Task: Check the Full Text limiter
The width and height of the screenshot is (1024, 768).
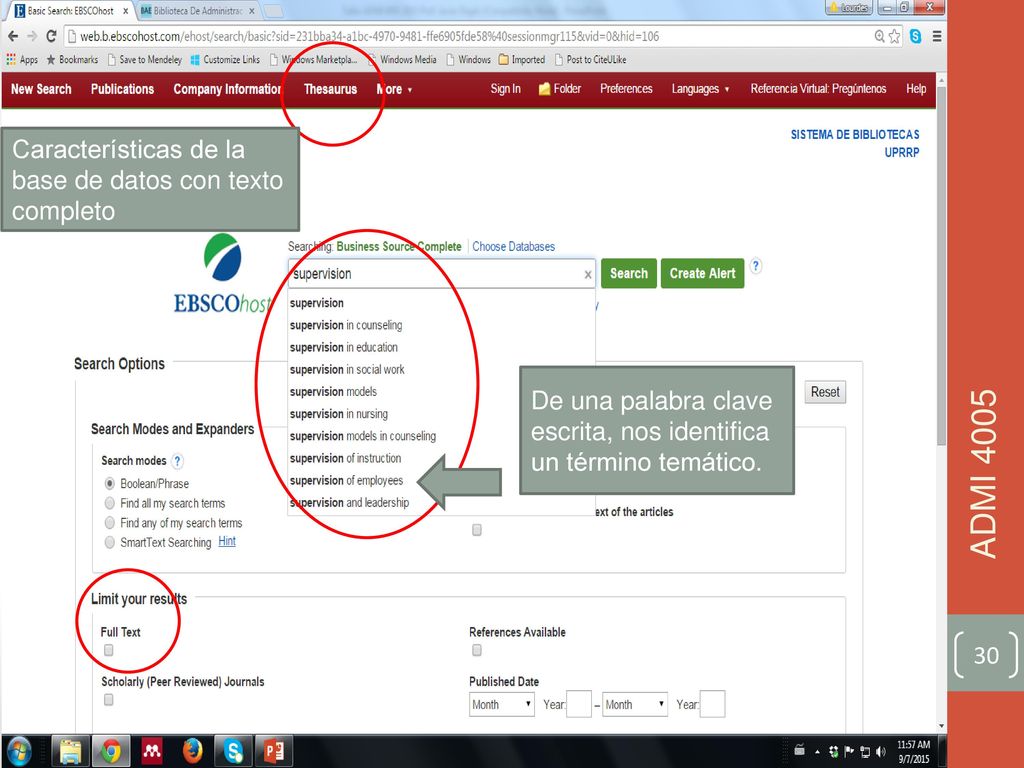Action: (108, 650)
